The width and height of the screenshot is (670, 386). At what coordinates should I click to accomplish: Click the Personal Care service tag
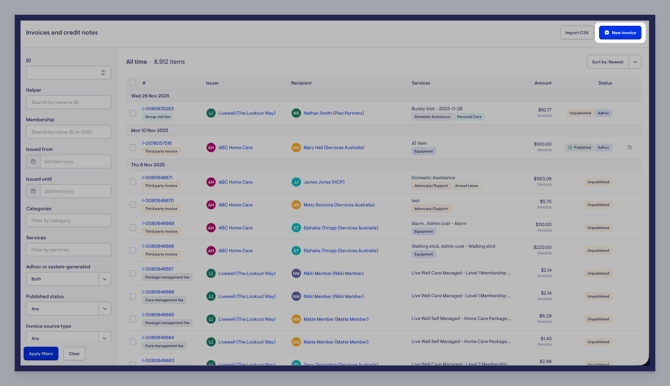pos(469,117)
